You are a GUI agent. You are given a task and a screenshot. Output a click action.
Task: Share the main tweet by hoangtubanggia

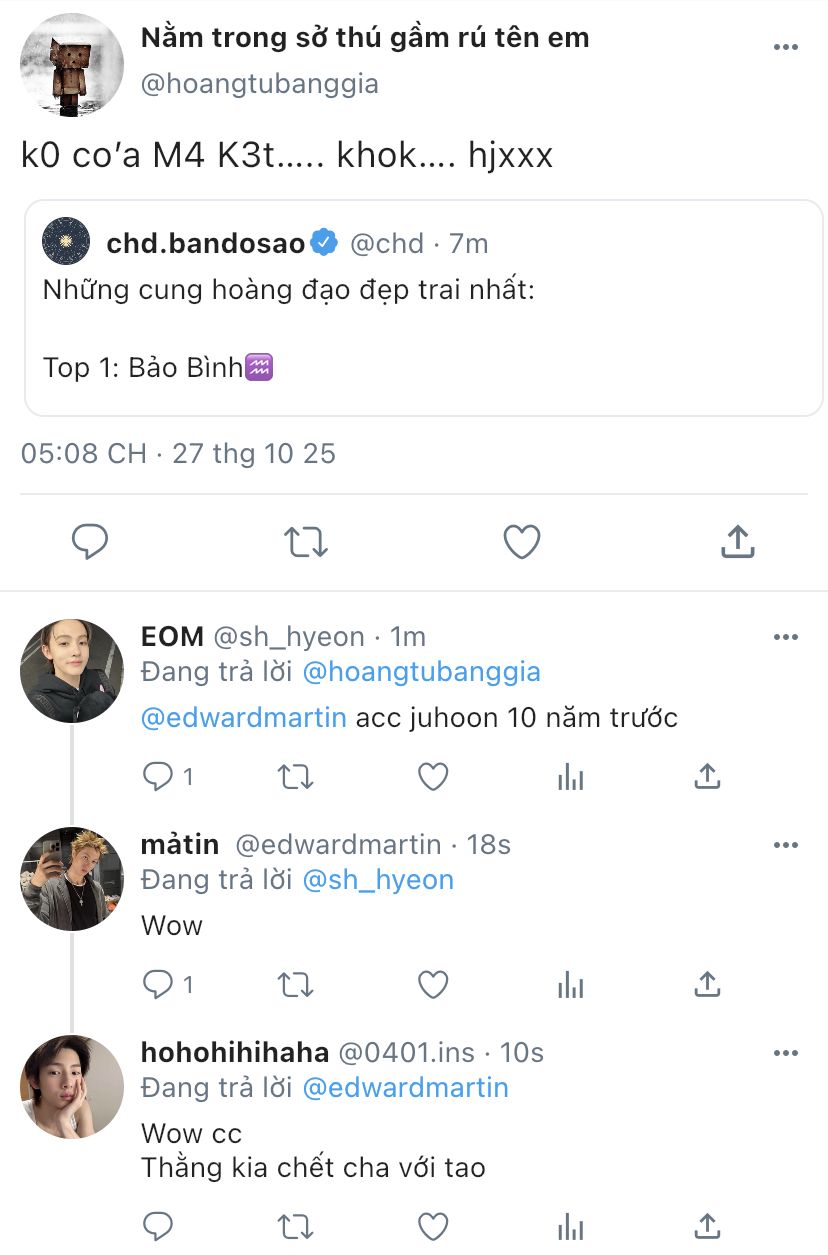click(x=737, y=542)
